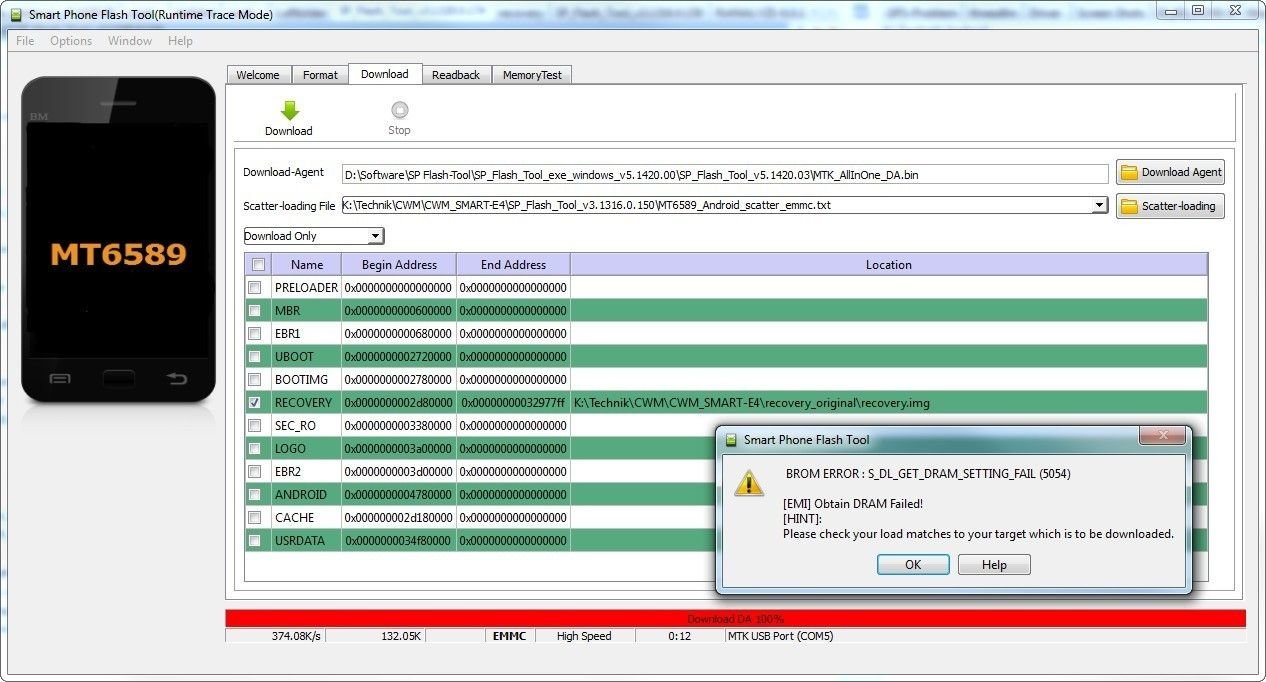The height and width of the screenshot is (682, 1266).
Task: Click the back arrow key on phone image
Action: pos(176,379)
